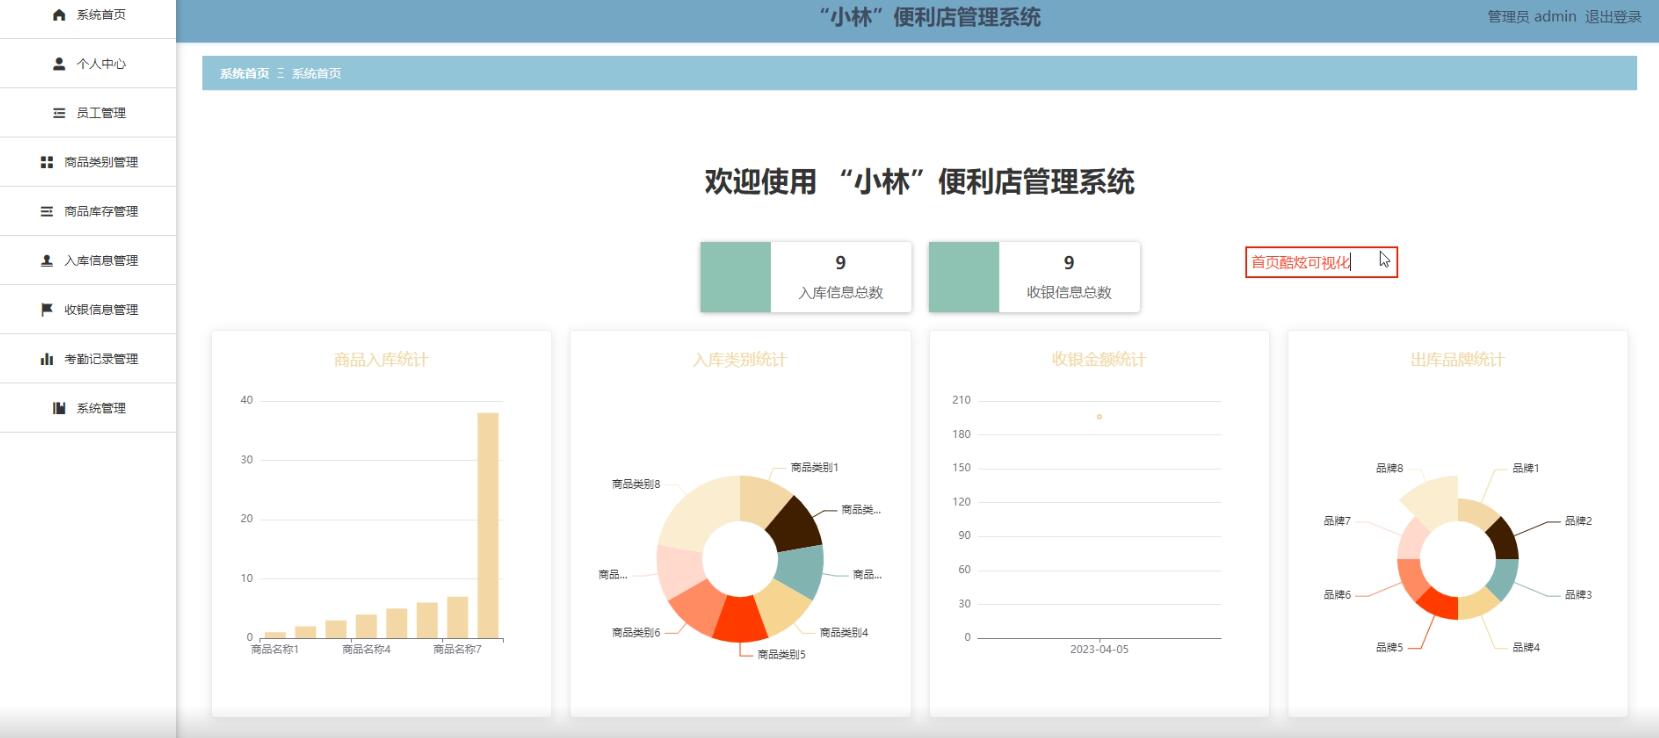Screen dimensions: 1659x738
Task: Click the flag icon beside 收银信息管理
Action: [47, 310]
